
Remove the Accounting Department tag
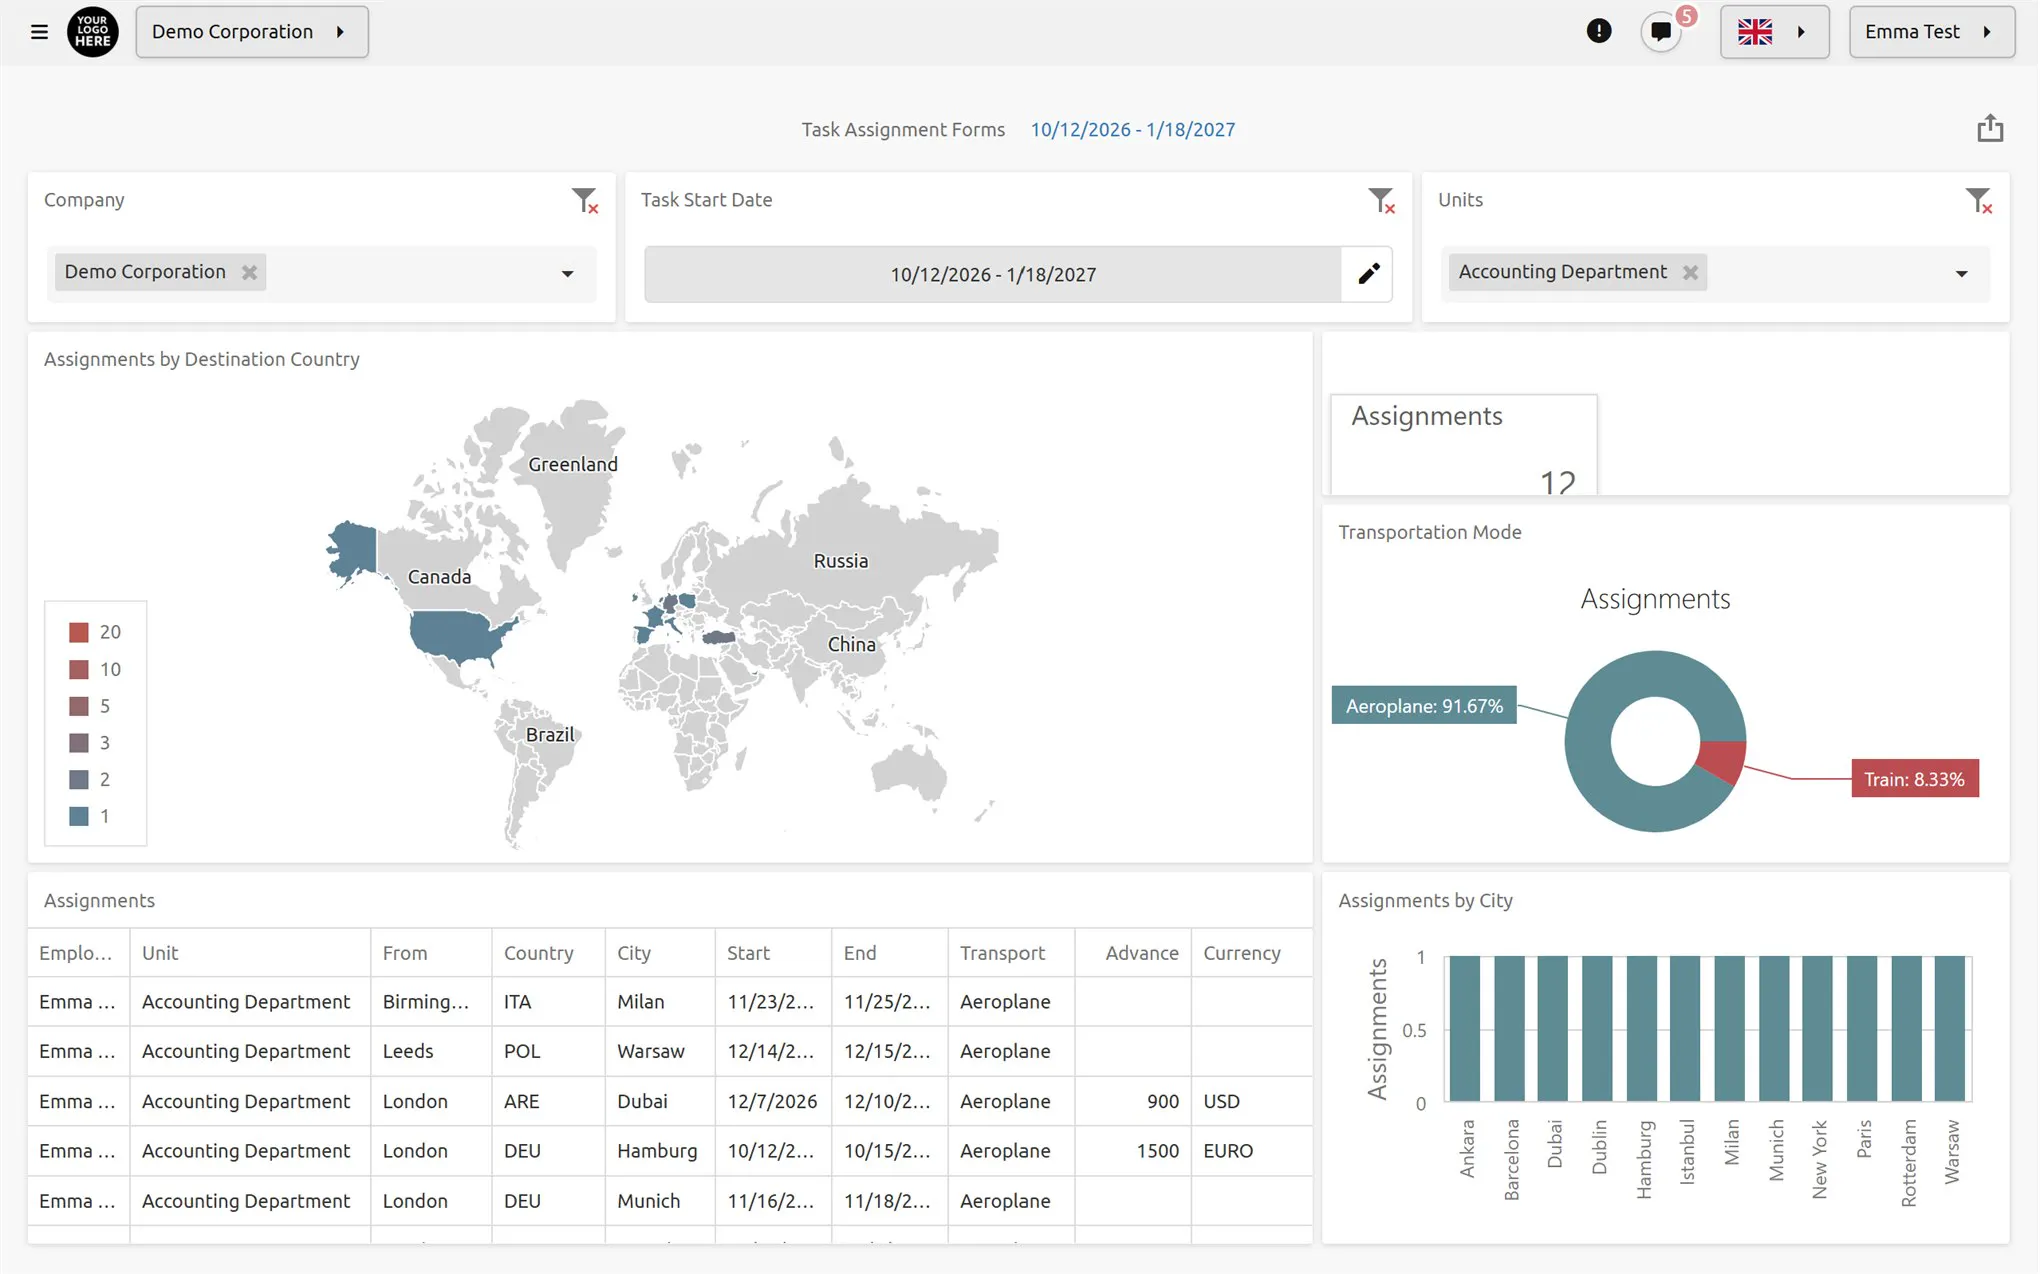[x=1690, y=272]
